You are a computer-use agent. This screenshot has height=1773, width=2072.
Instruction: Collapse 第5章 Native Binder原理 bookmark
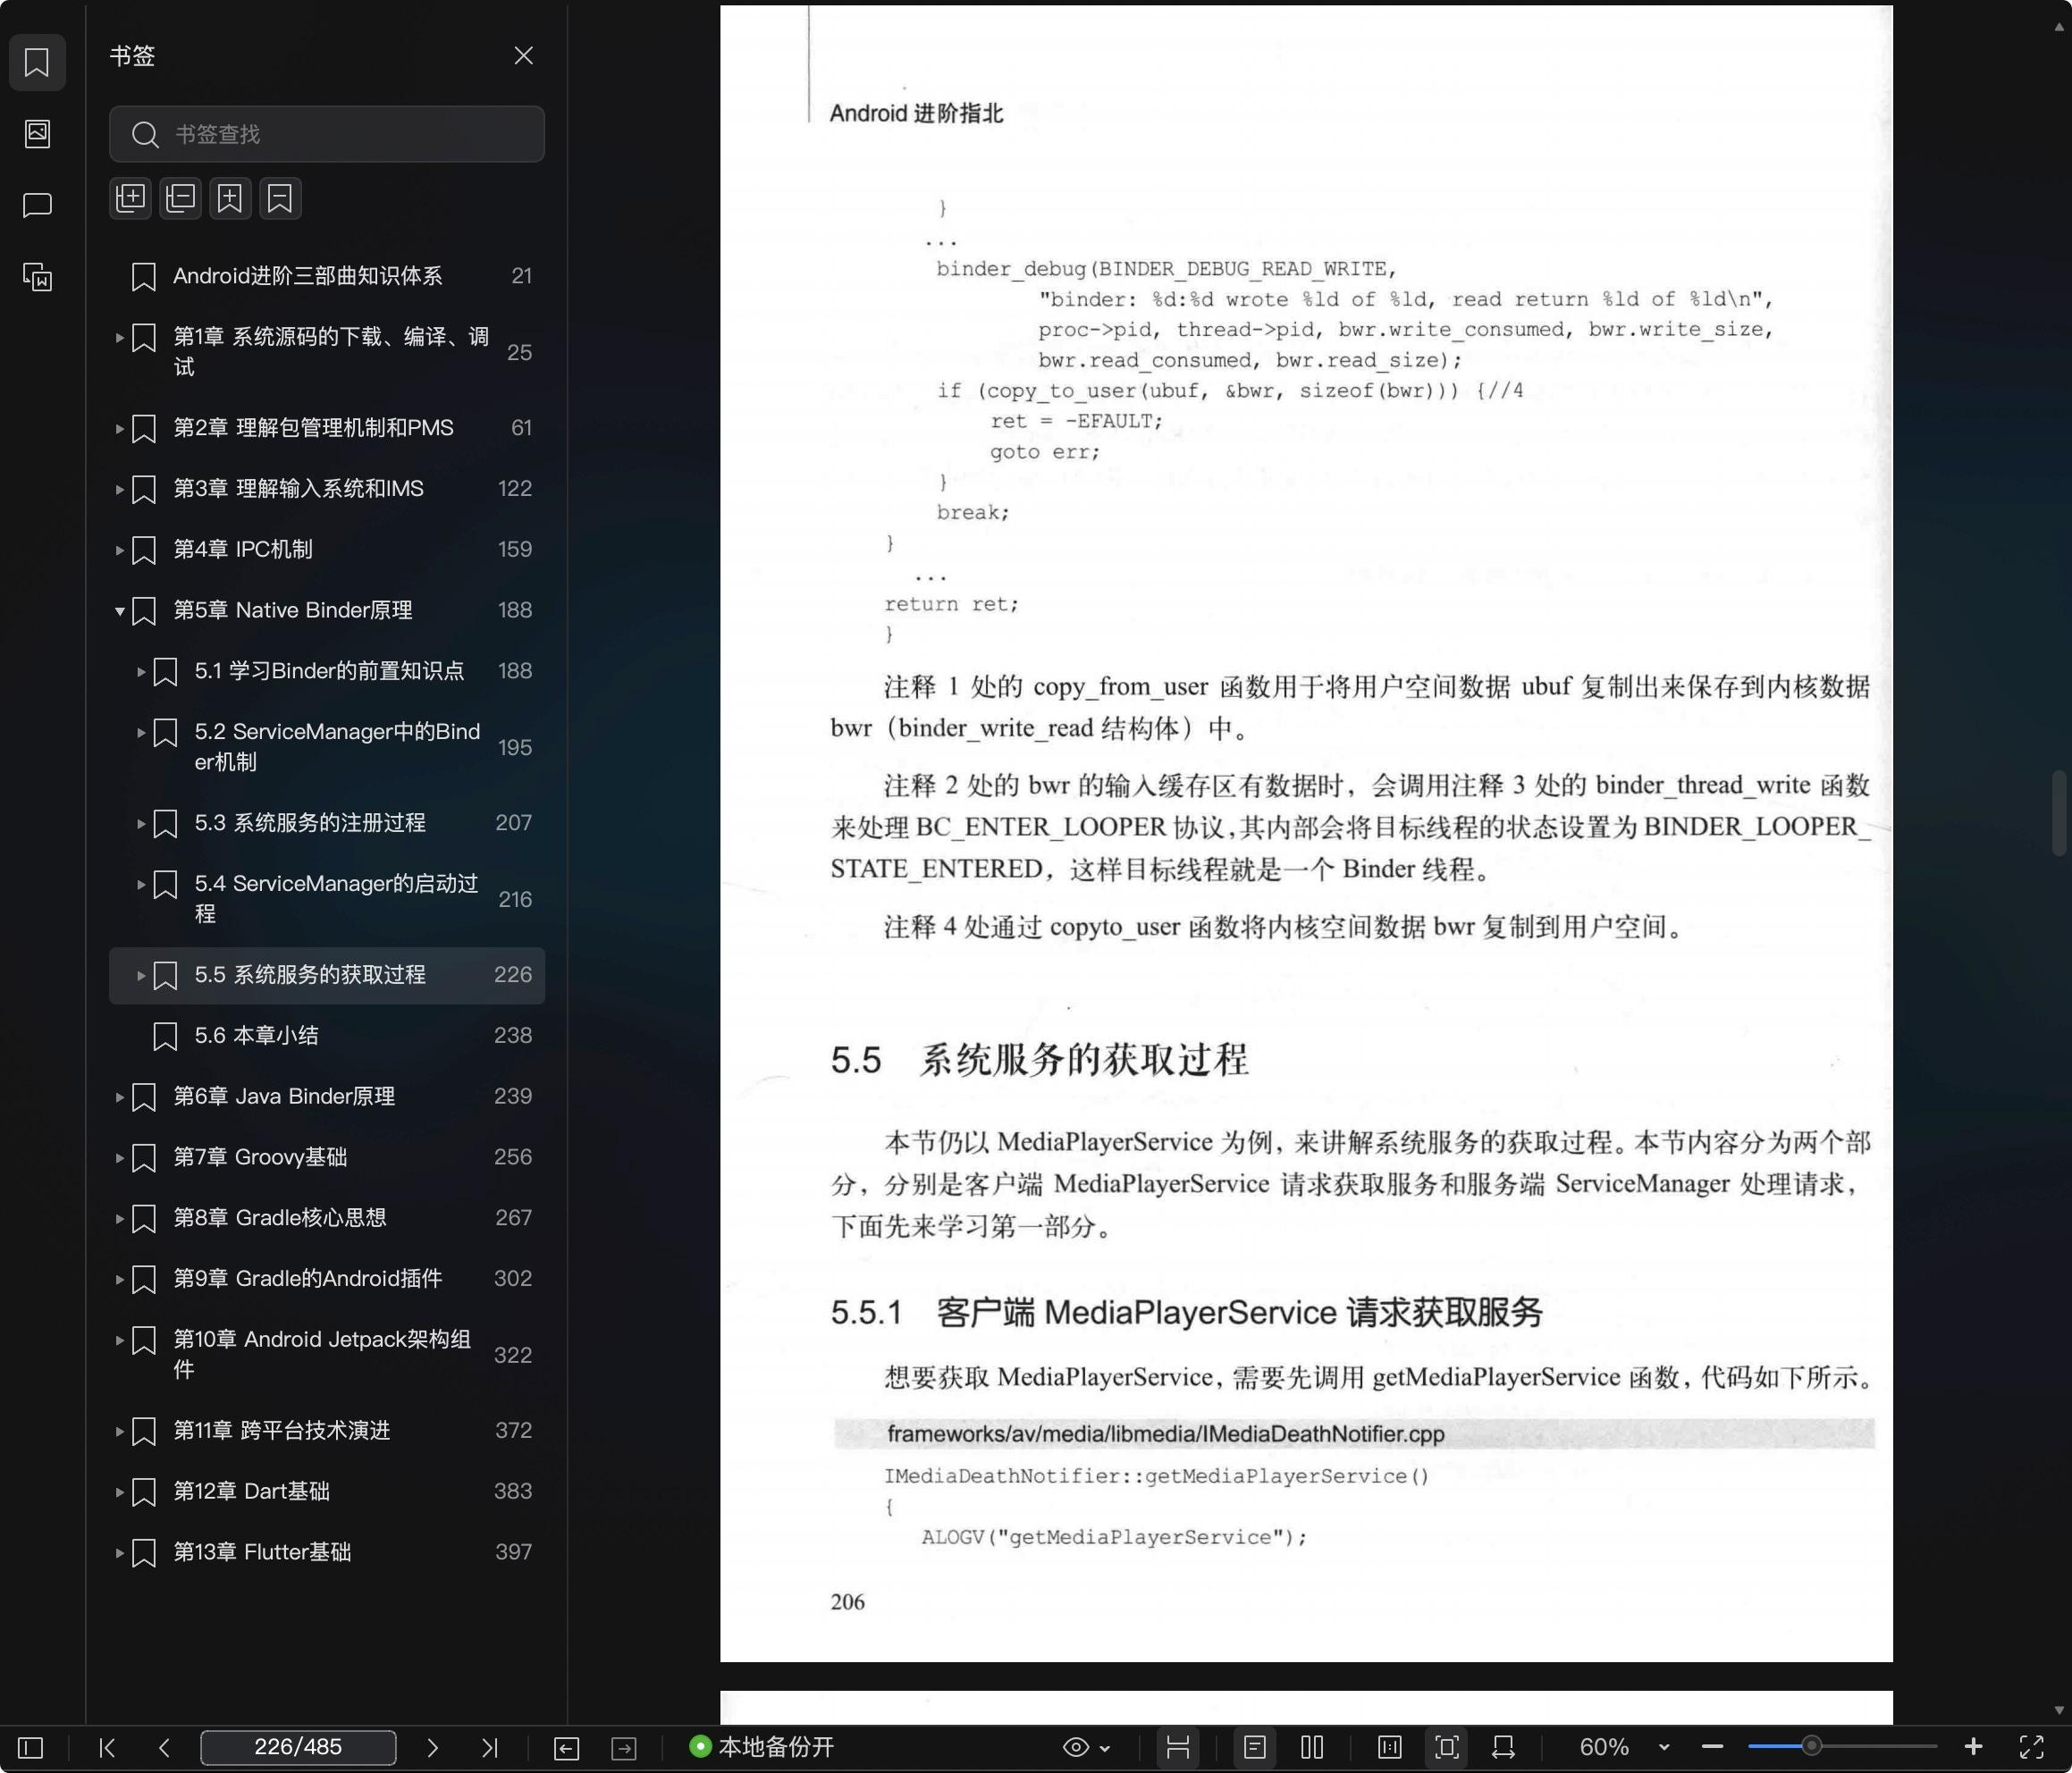[x=119, y=611]
